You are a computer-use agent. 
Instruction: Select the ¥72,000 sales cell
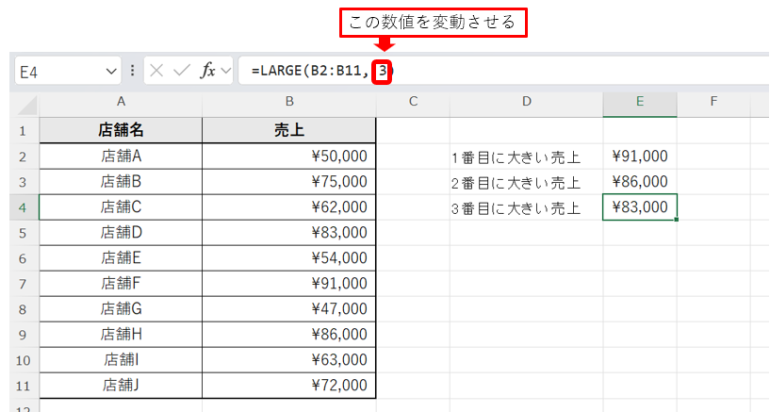tap(289, 386)
